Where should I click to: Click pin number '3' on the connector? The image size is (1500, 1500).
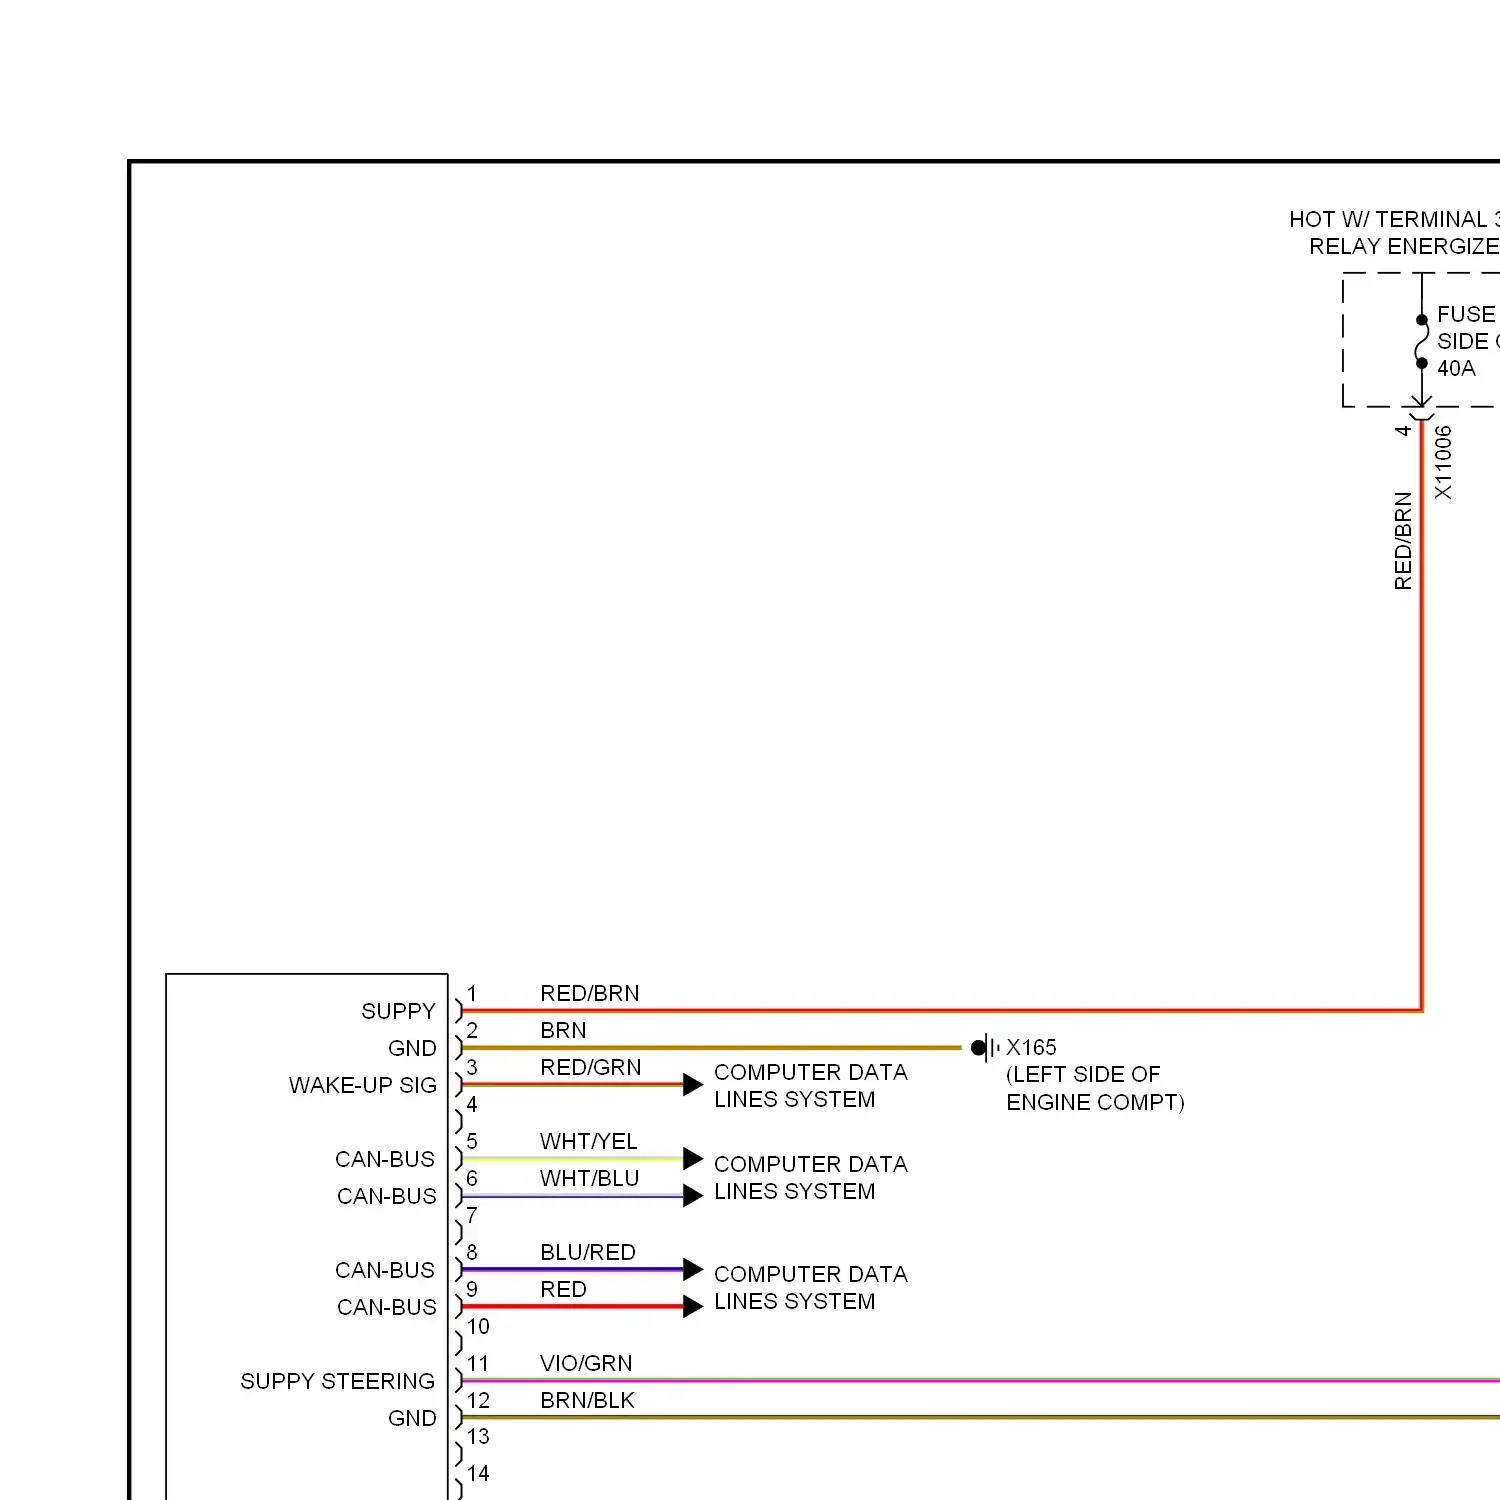click(x=472, y=1067)
